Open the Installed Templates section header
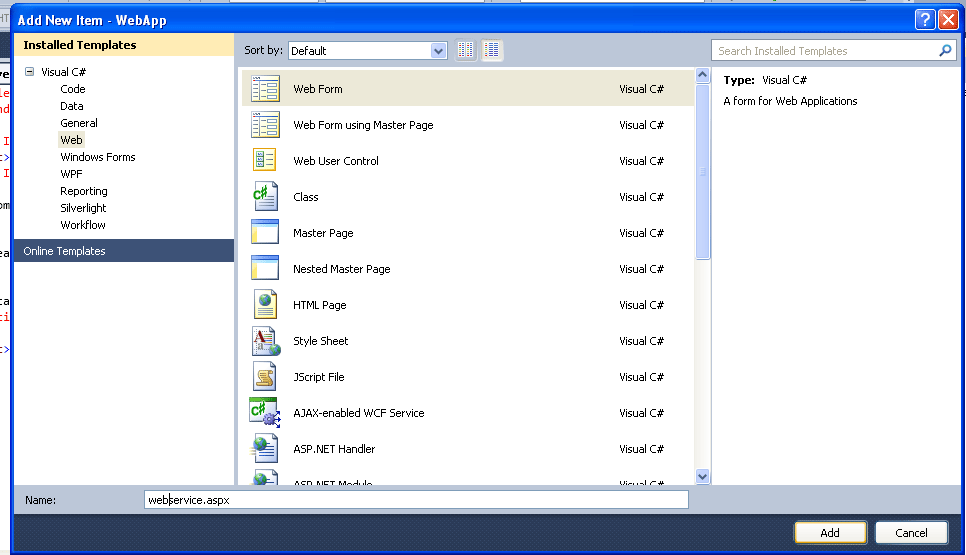The height and width of the screenshot is (555, 966). [x=124, y=44]
